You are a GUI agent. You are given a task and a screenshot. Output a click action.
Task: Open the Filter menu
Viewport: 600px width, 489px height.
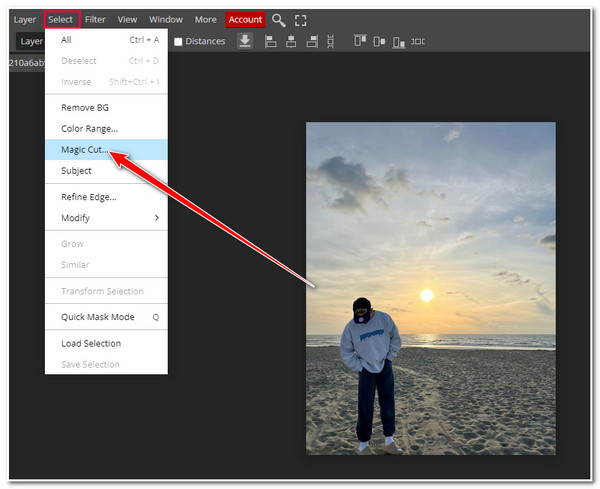click(x=95, y=19)
